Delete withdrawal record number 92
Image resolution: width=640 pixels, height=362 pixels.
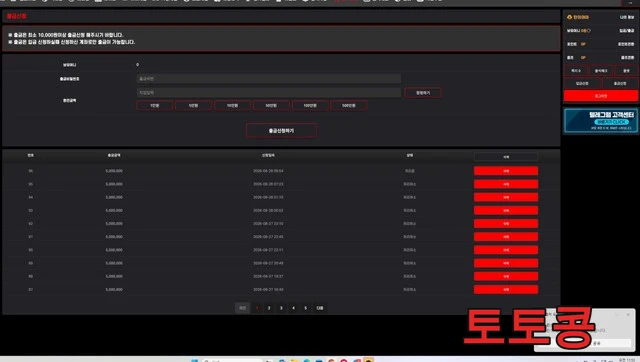[506, 224]
